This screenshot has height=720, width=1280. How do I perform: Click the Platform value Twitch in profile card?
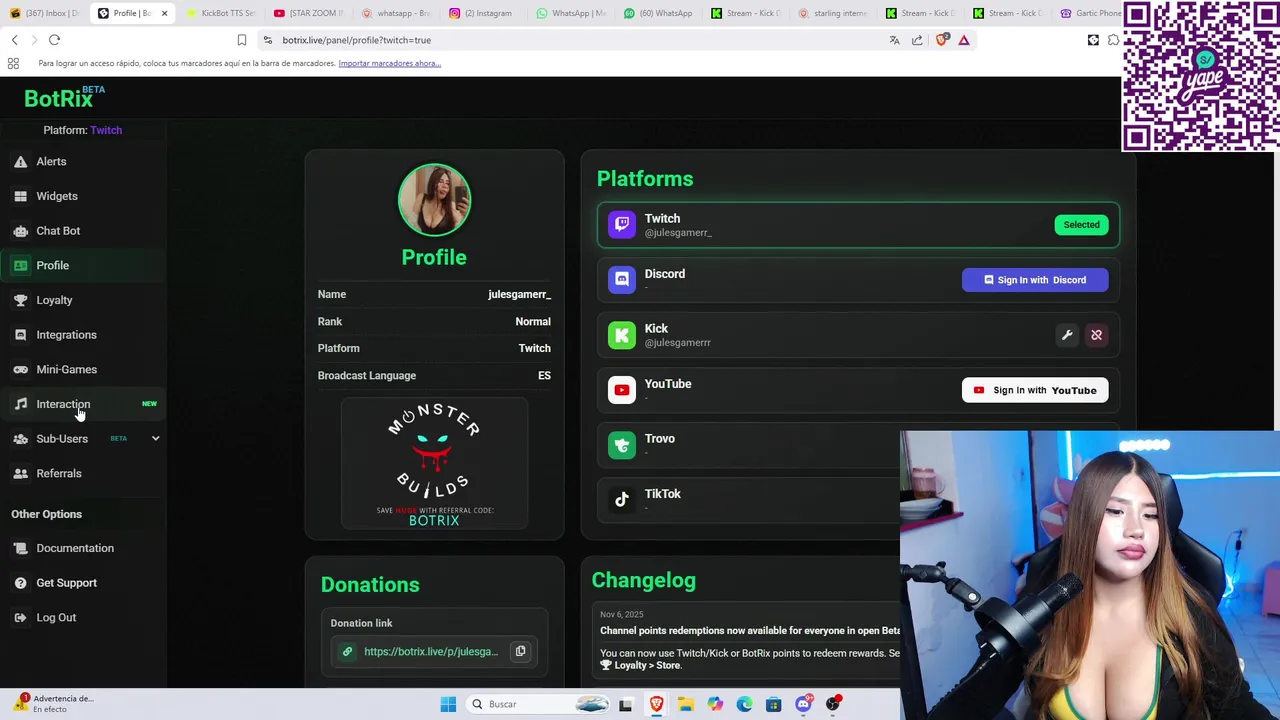[x=534, y=348]
